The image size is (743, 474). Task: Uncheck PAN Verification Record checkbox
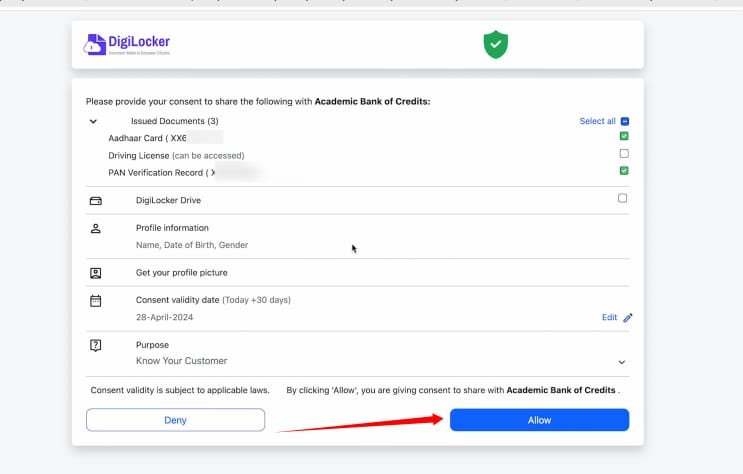[x=624, y=171]
